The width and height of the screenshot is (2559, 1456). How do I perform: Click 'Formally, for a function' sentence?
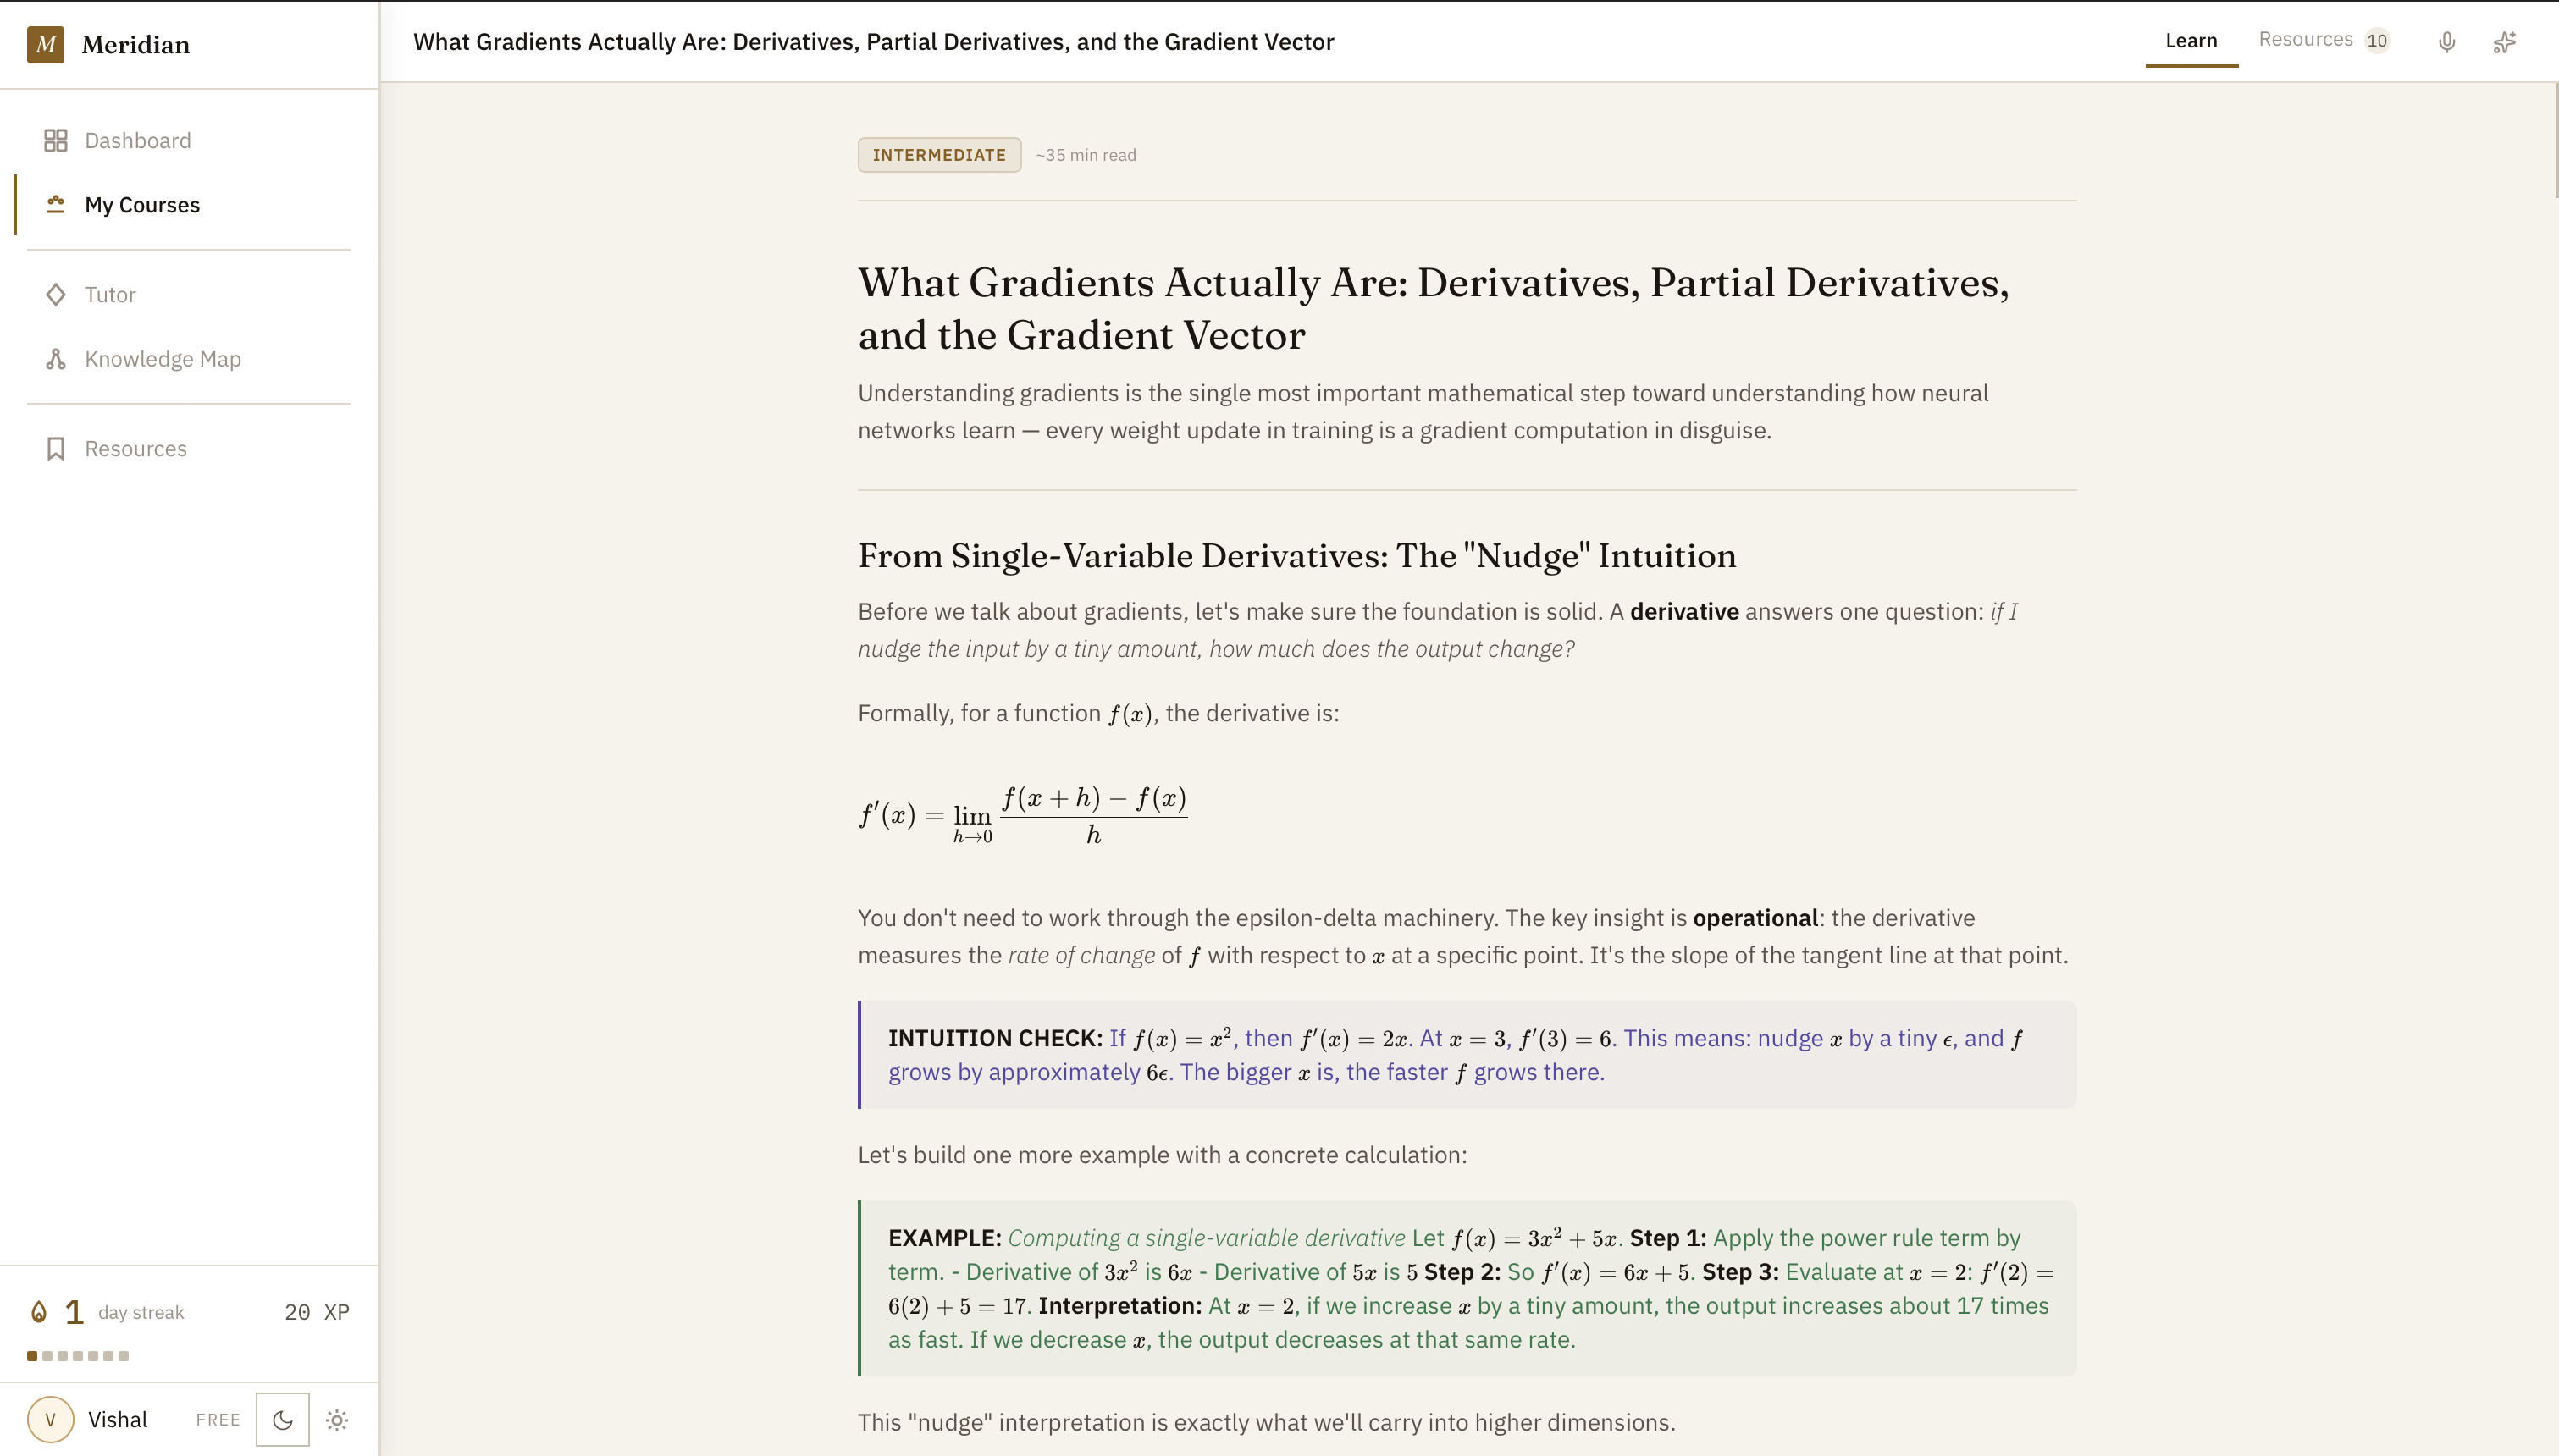[x=1098, y=713]
